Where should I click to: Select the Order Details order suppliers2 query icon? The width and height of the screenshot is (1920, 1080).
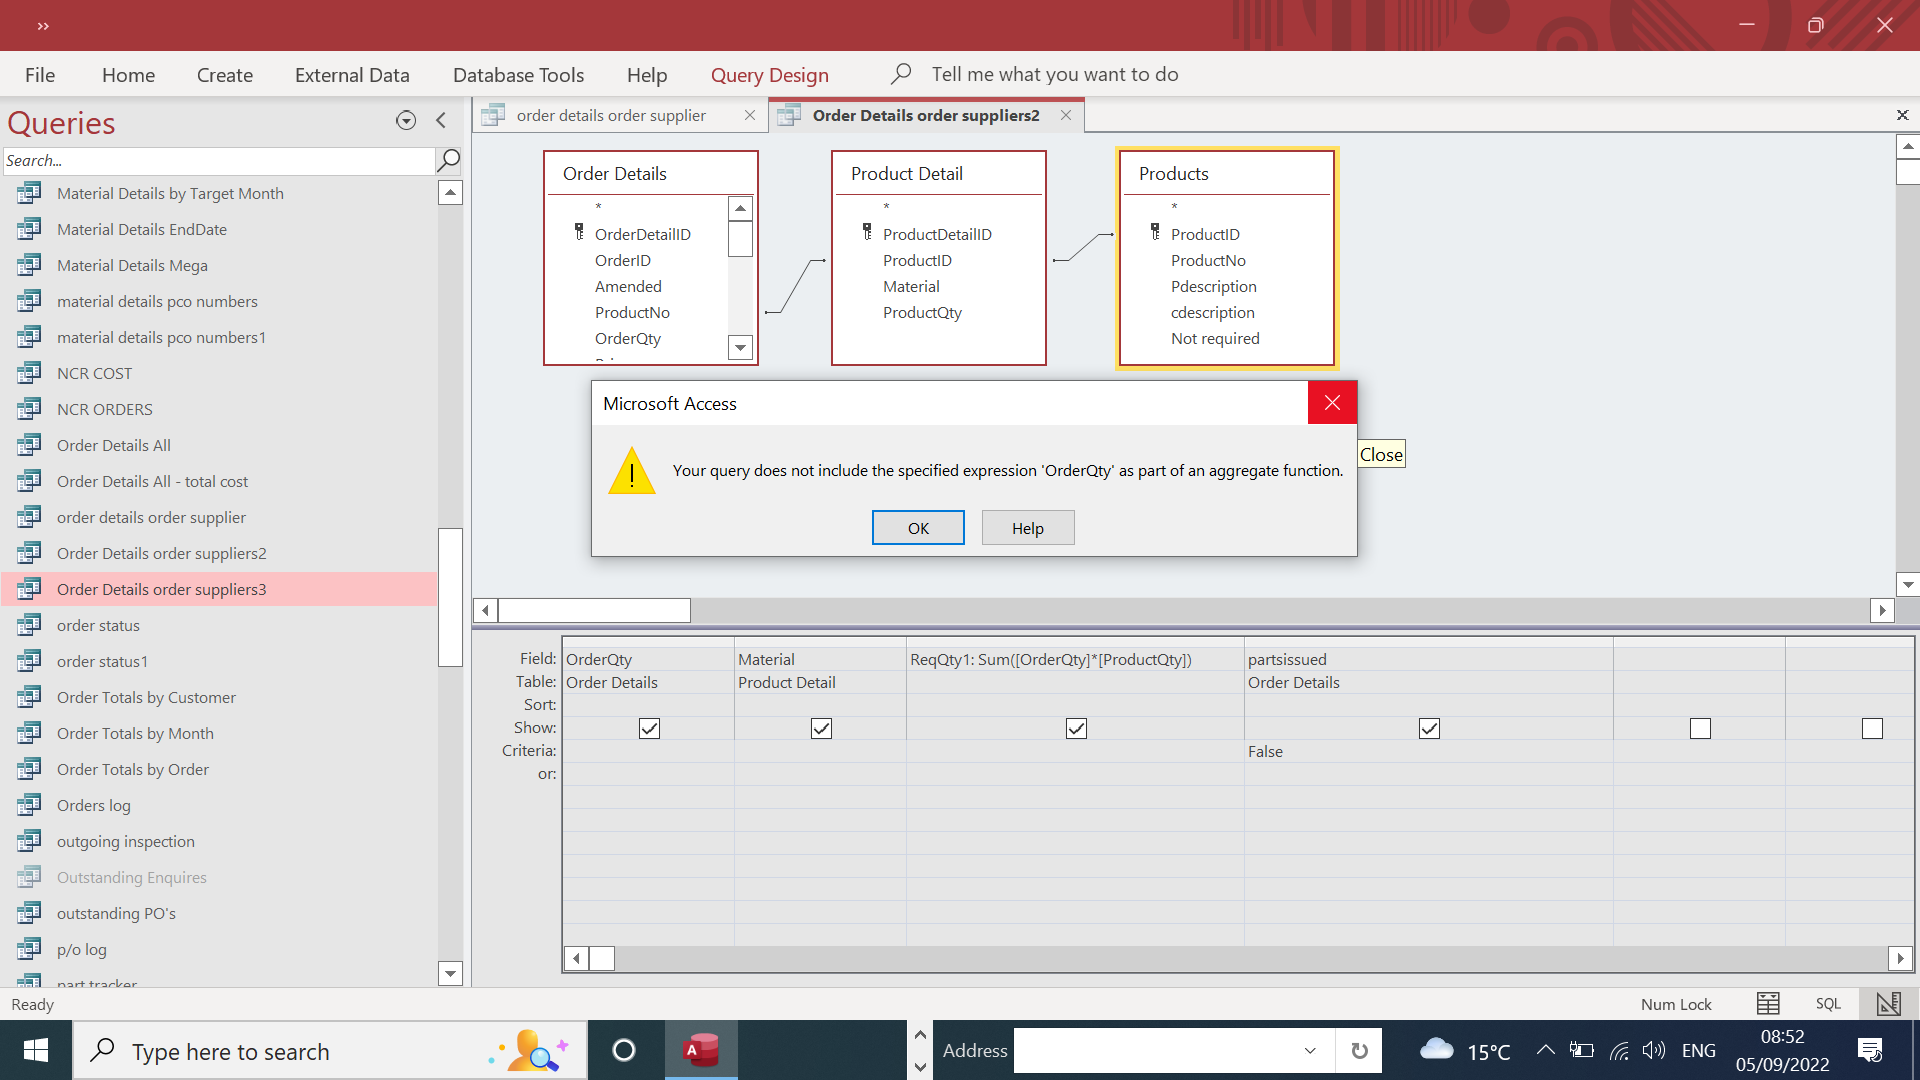tap(29, 553)
